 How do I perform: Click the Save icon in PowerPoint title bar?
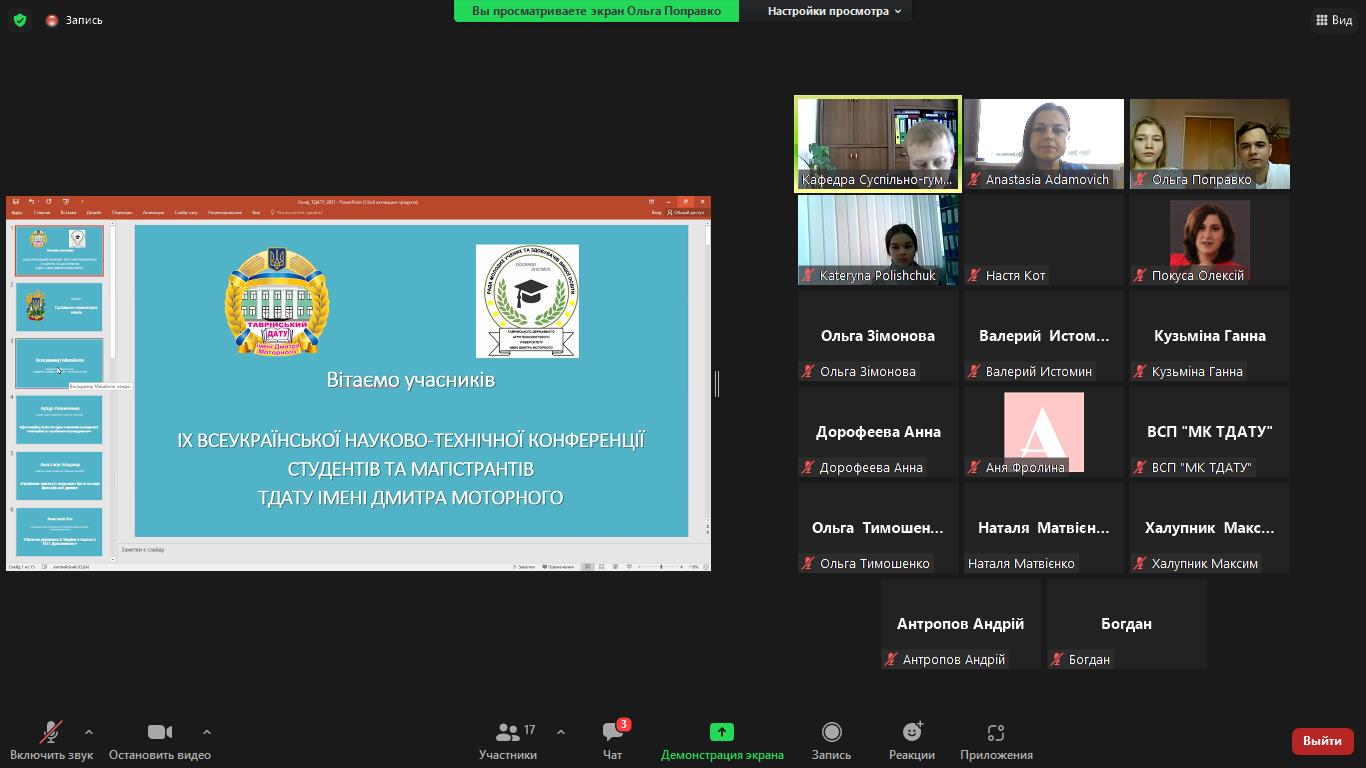(14, 202)
